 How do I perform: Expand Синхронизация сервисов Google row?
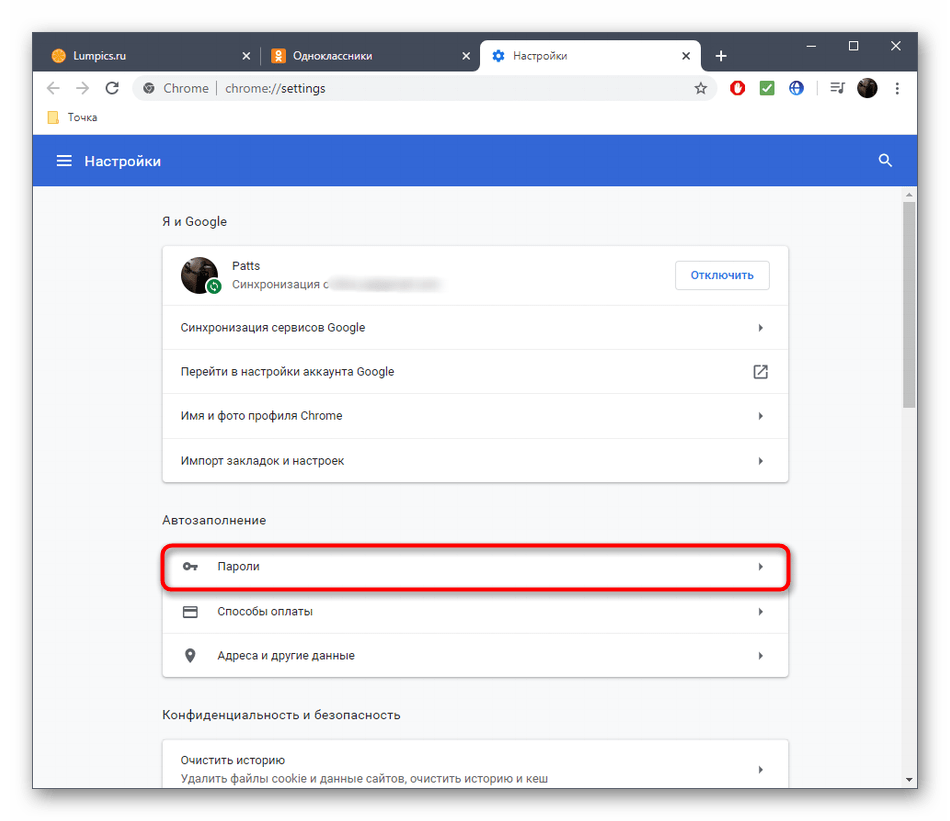475,328
